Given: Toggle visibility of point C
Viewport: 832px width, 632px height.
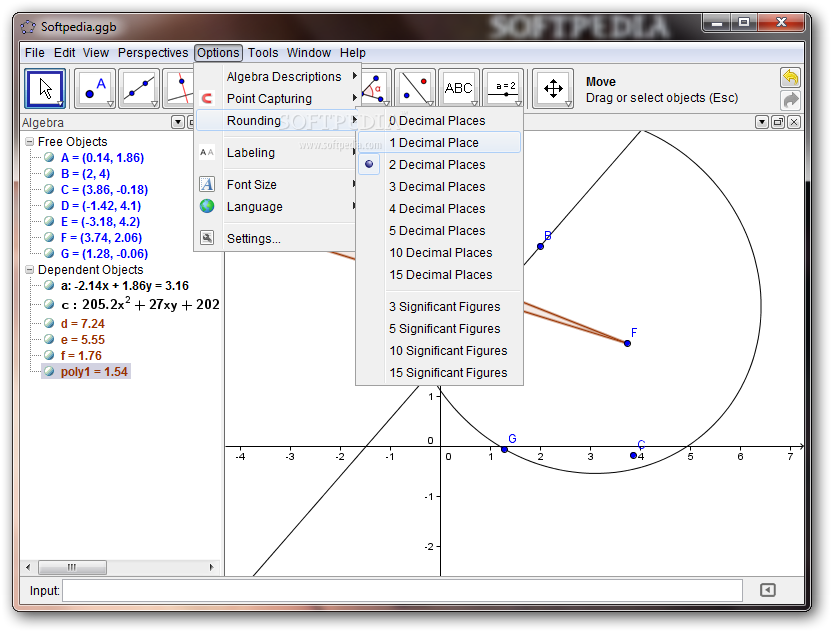Looking at the screenshot, I should click(x=49, y=189).
